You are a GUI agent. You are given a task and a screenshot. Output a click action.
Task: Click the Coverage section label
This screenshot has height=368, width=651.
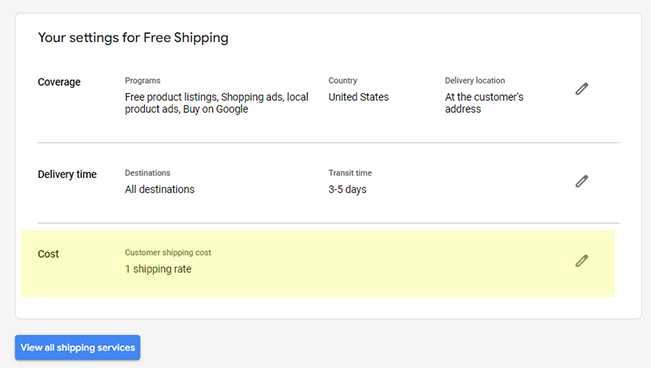[x=59, y=82]
